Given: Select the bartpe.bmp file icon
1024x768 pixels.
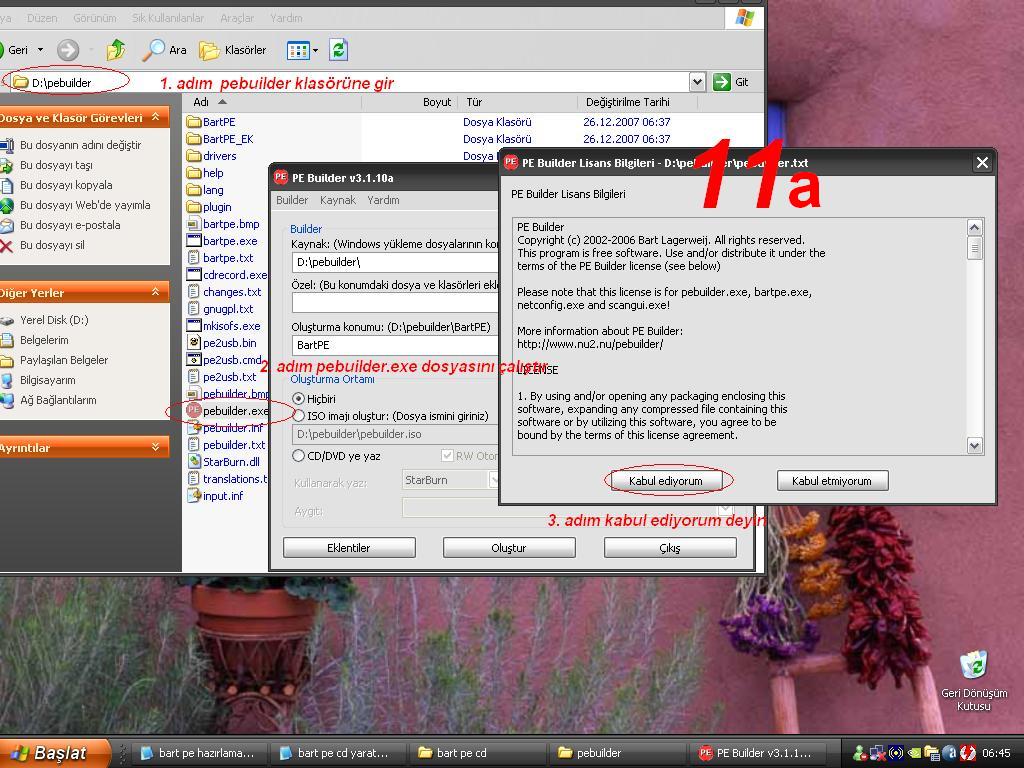Looking at the screenshot, I should (x=194, y=223).
